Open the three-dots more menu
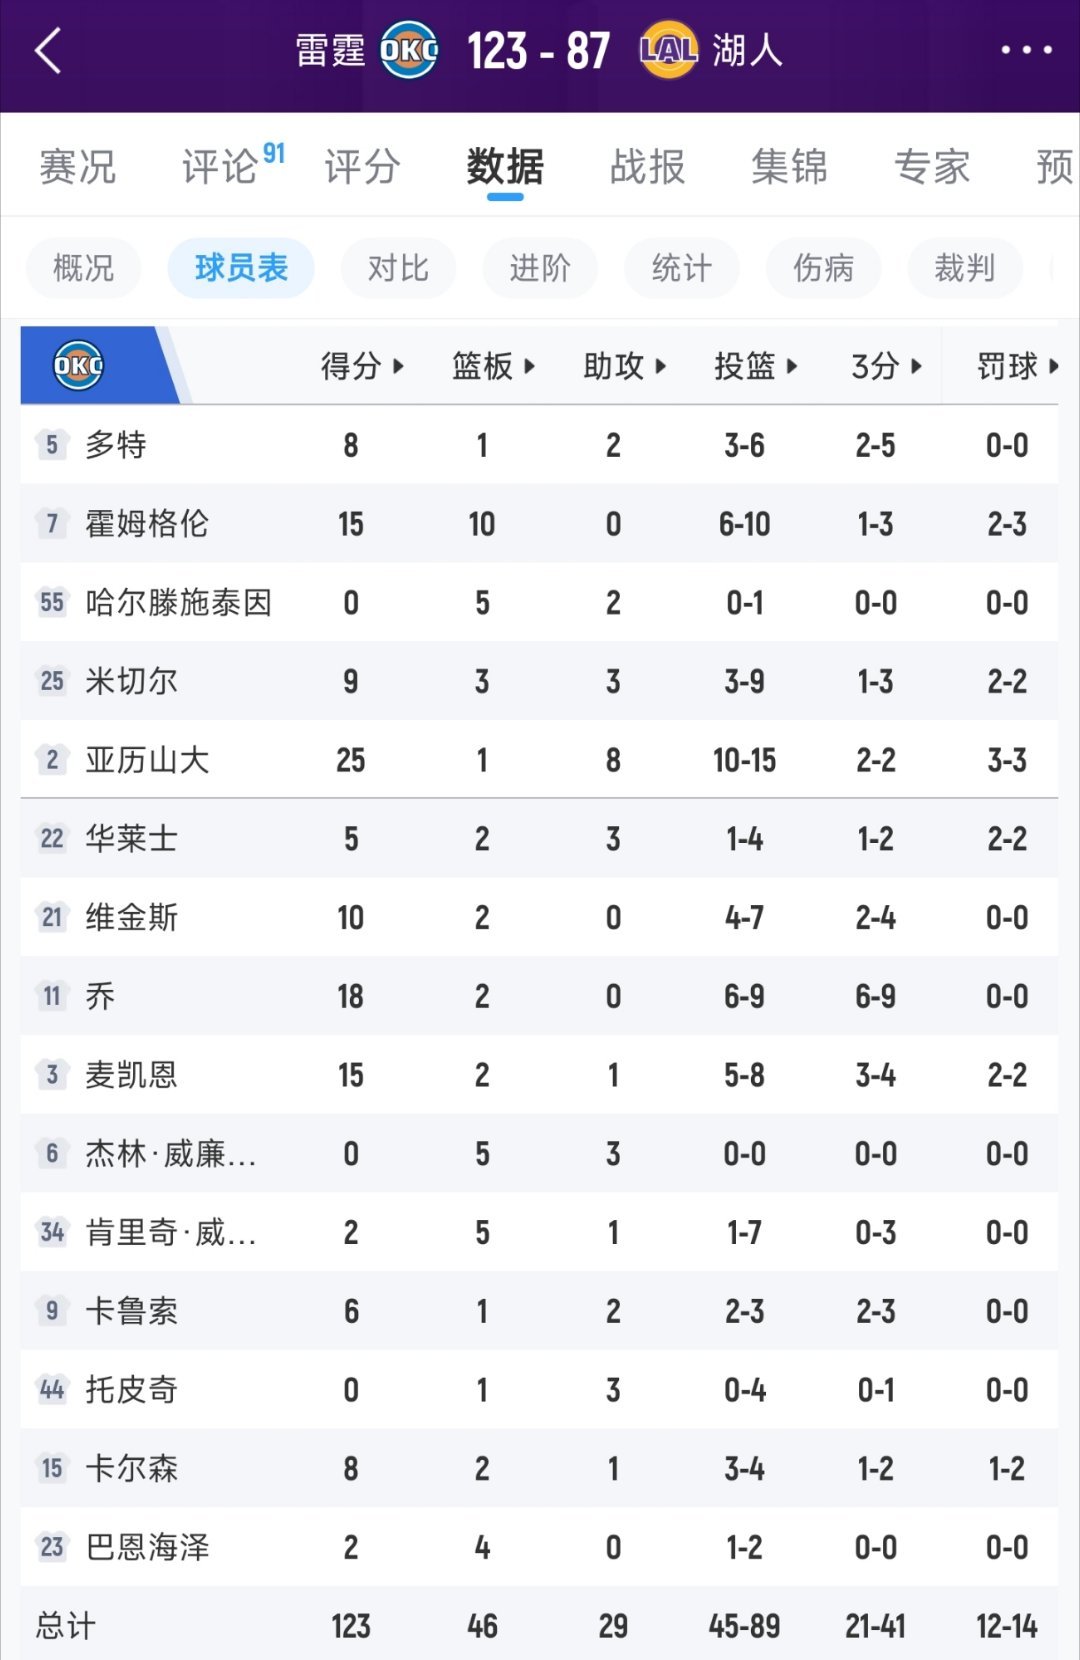Image resolution: width=1080 pixels, height=1660 pixels. tap(1026, 50)
